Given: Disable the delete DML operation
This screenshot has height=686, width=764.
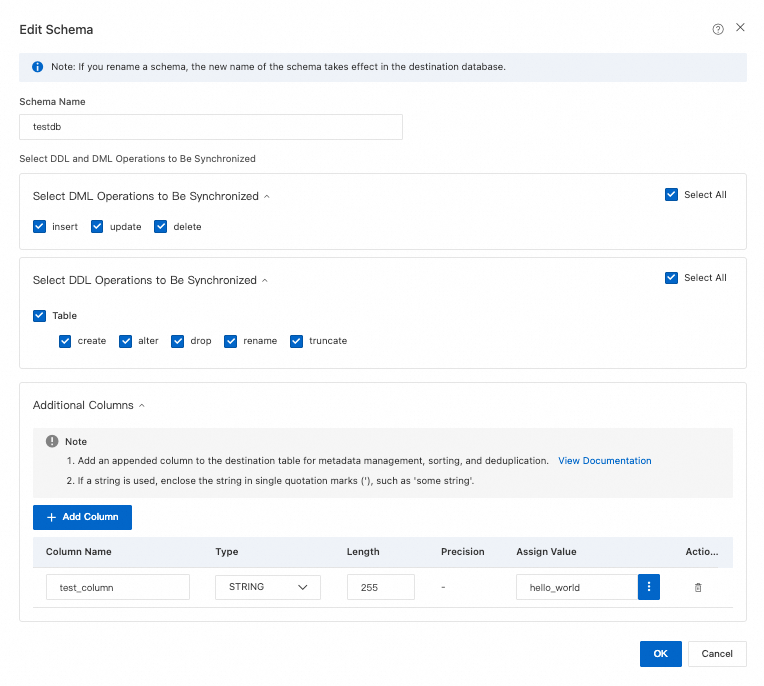Looking at the screenshot, I should point(161,227).
